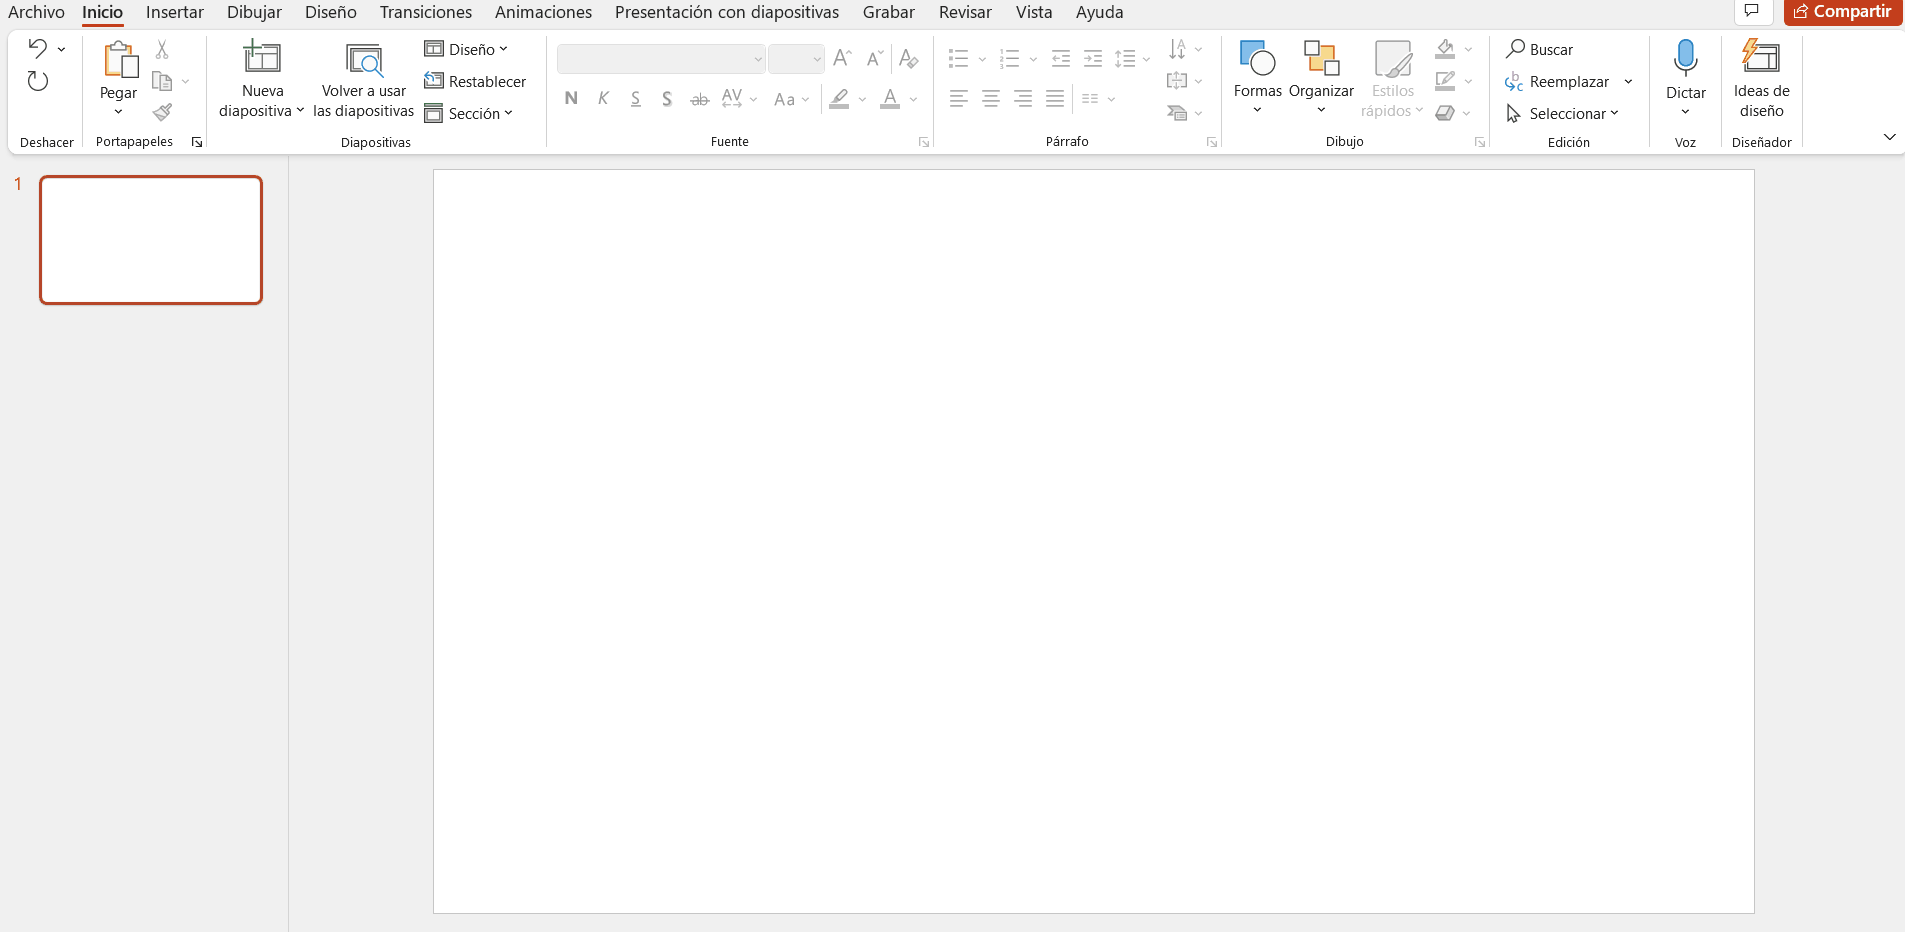The image size is (1905, 932).
Task: Switch to the Insertar tab
Action: (175, 12)
